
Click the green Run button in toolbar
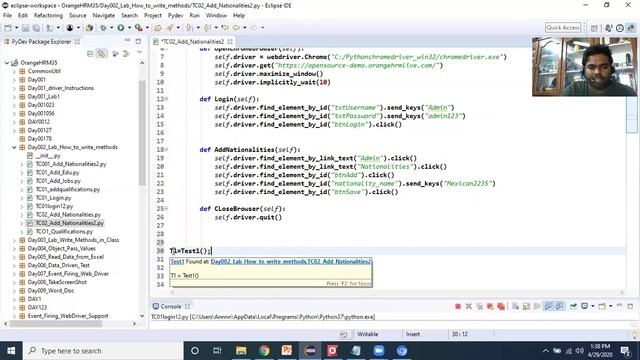[121, 28]
